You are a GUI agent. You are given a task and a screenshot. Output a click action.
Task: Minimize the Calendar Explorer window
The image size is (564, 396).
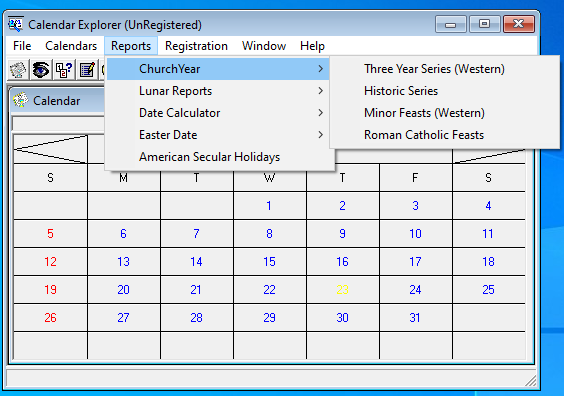coord(451,24)
